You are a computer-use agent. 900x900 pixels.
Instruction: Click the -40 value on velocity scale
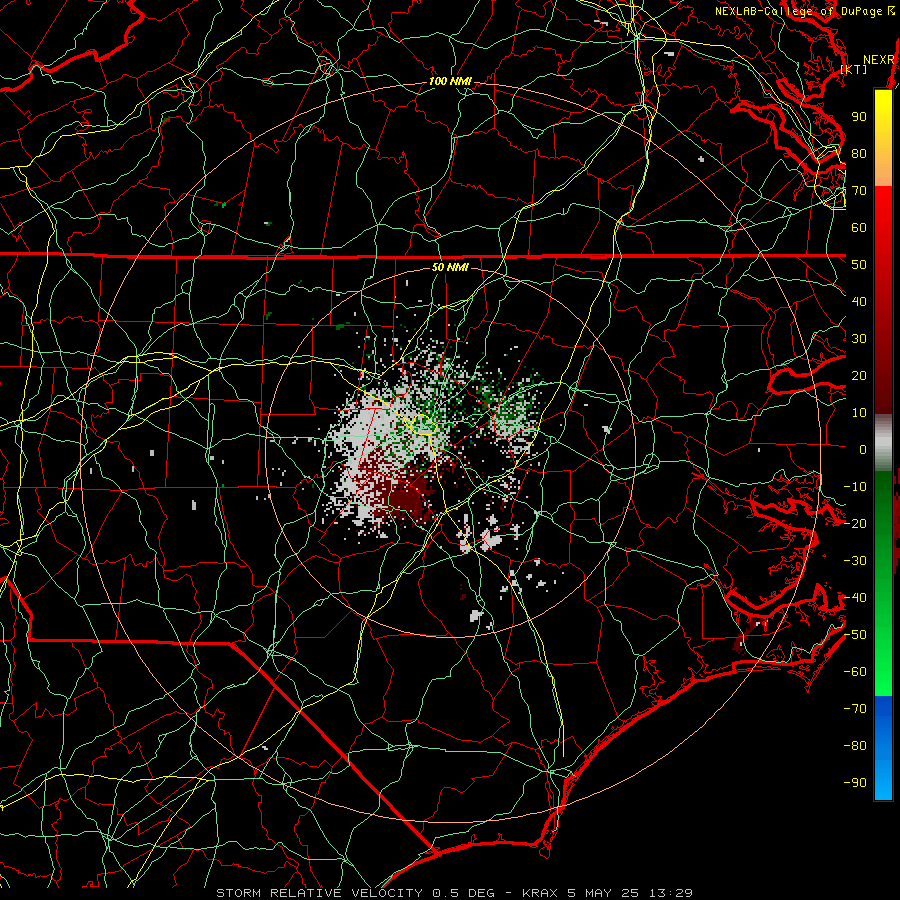pyautogui.click(x=855, y=598)
